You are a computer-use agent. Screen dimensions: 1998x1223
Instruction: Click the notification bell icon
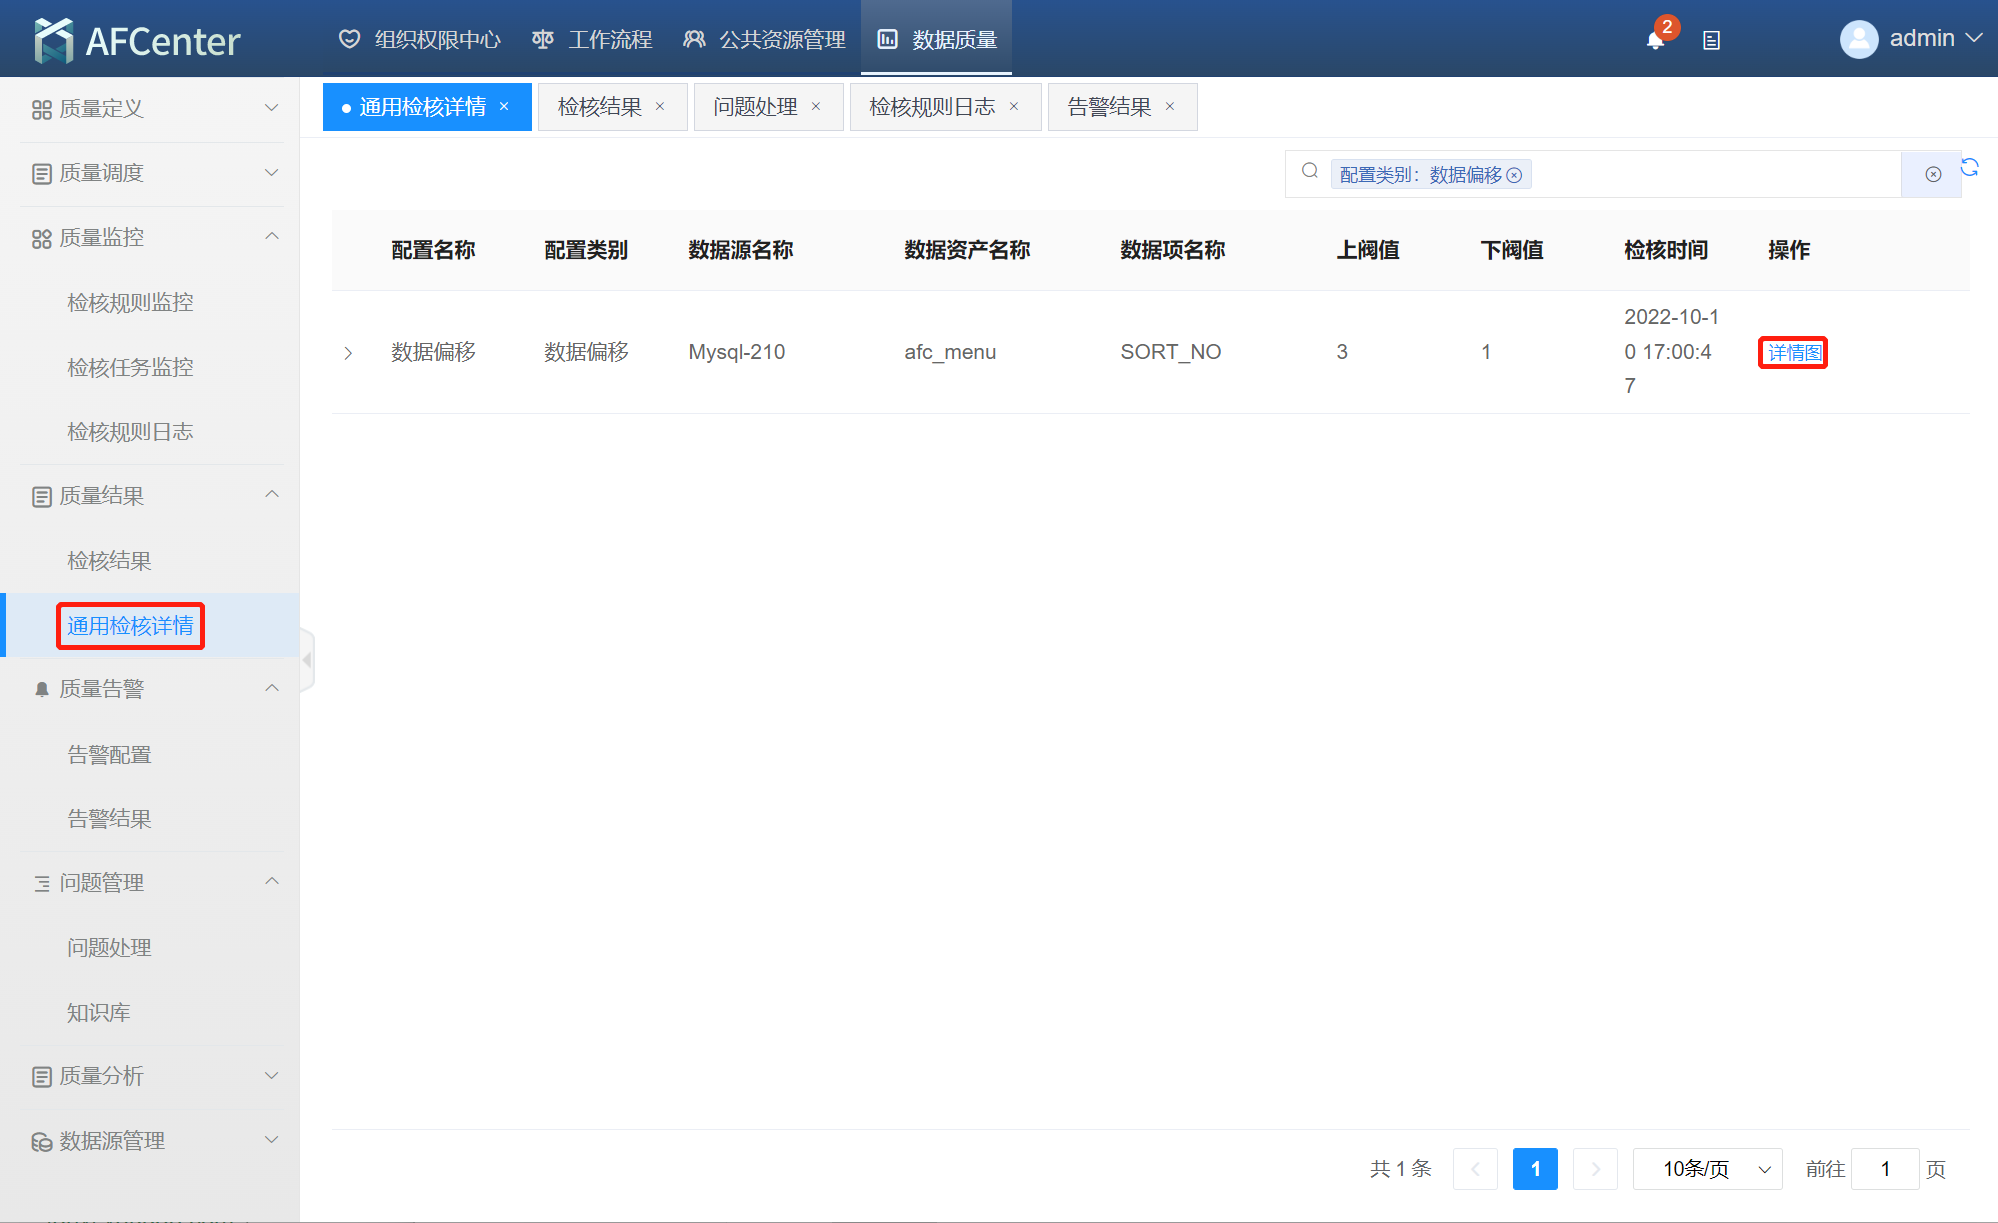(x=1655, y=40)
